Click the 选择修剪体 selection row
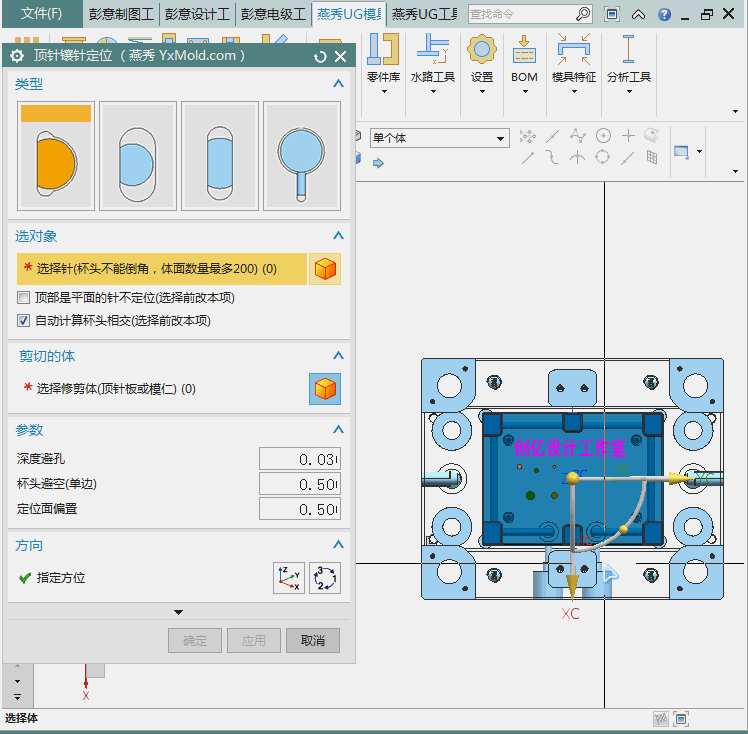 pyautogui.click(x=162, y=389)
